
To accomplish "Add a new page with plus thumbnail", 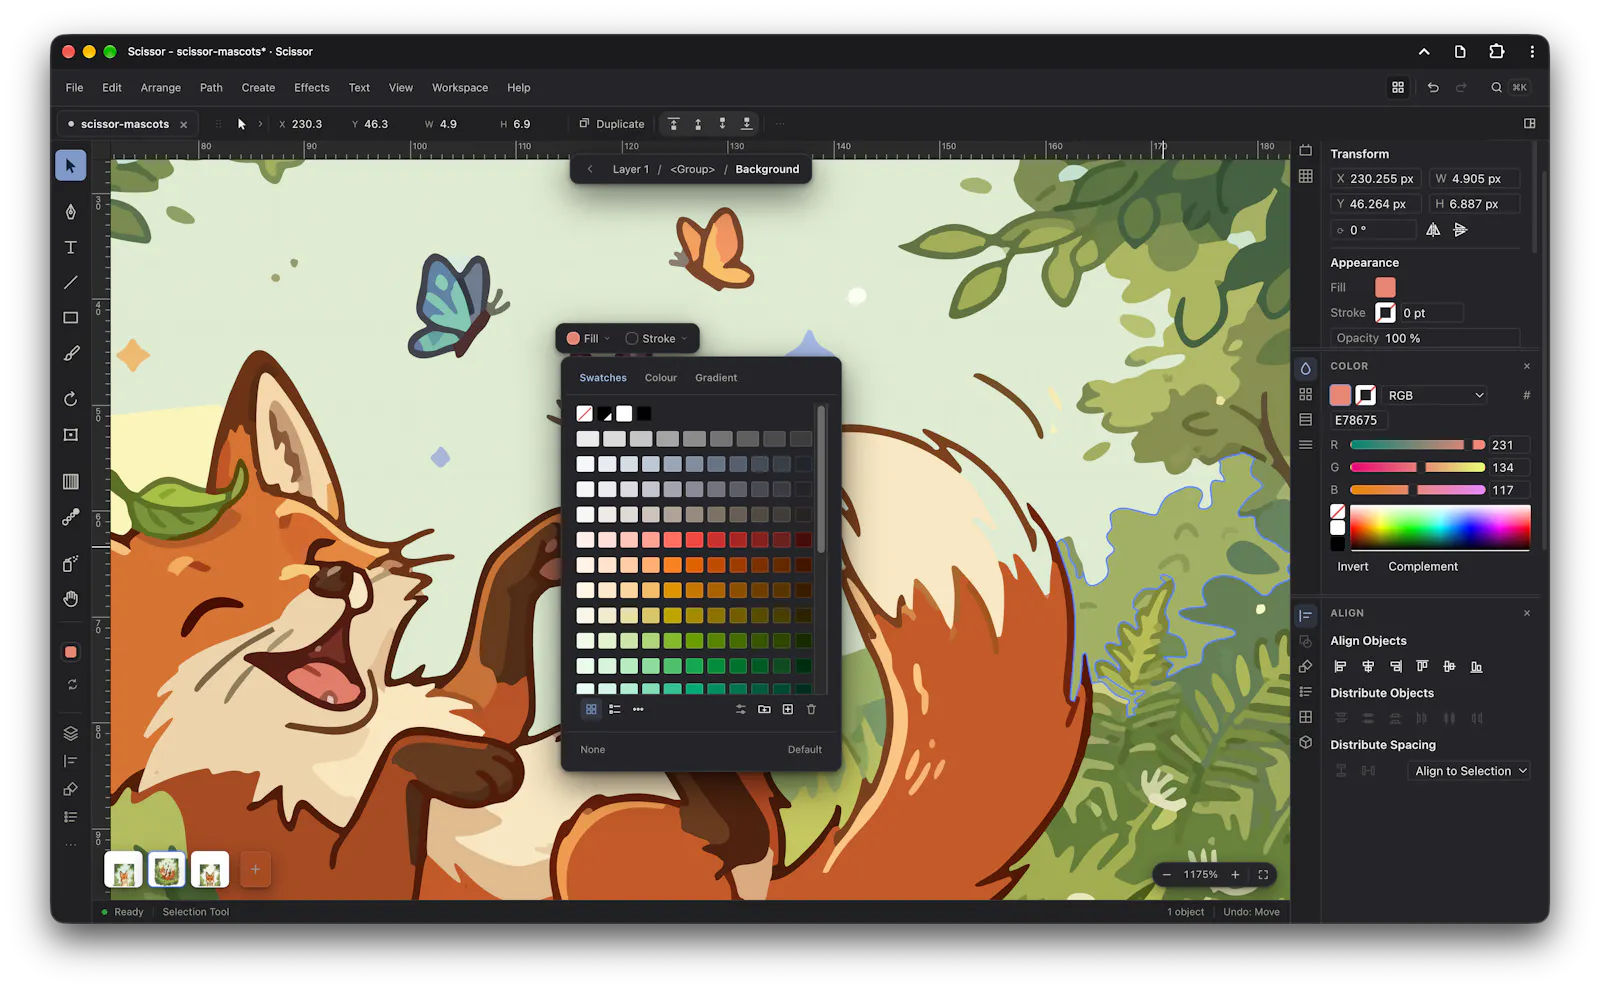I will 255,870.
